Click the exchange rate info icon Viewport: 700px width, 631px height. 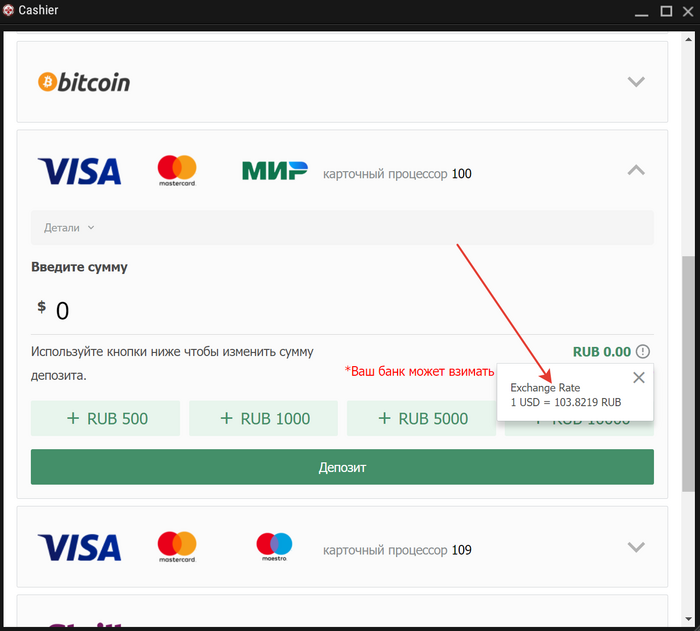coord(642,351)
